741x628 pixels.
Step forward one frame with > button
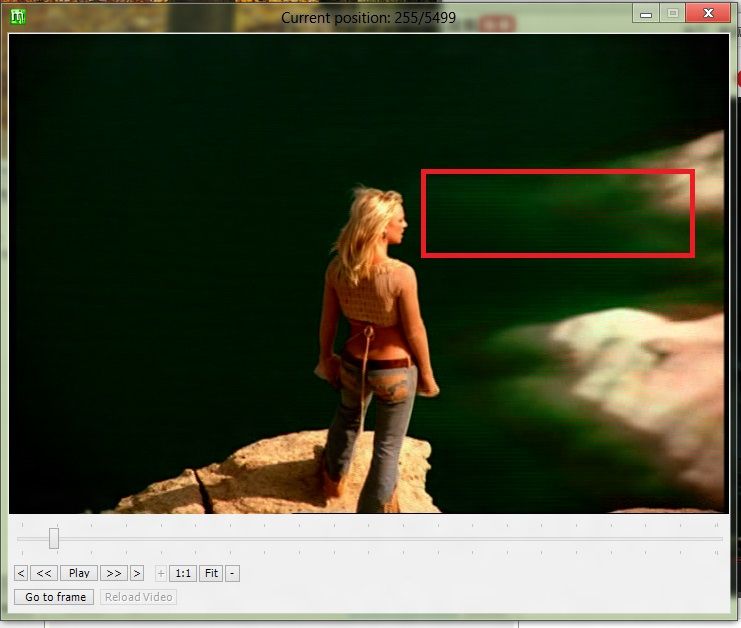pyautogui.click(x=136, y=573)
